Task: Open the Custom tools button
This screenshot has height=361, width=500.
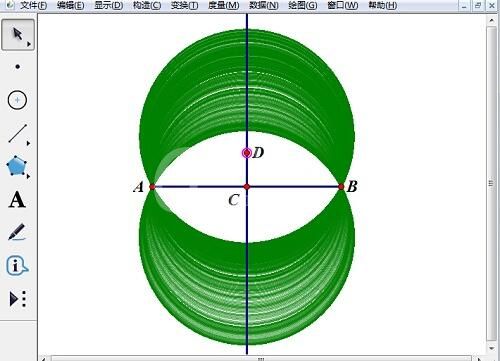Action: [17, 299]
